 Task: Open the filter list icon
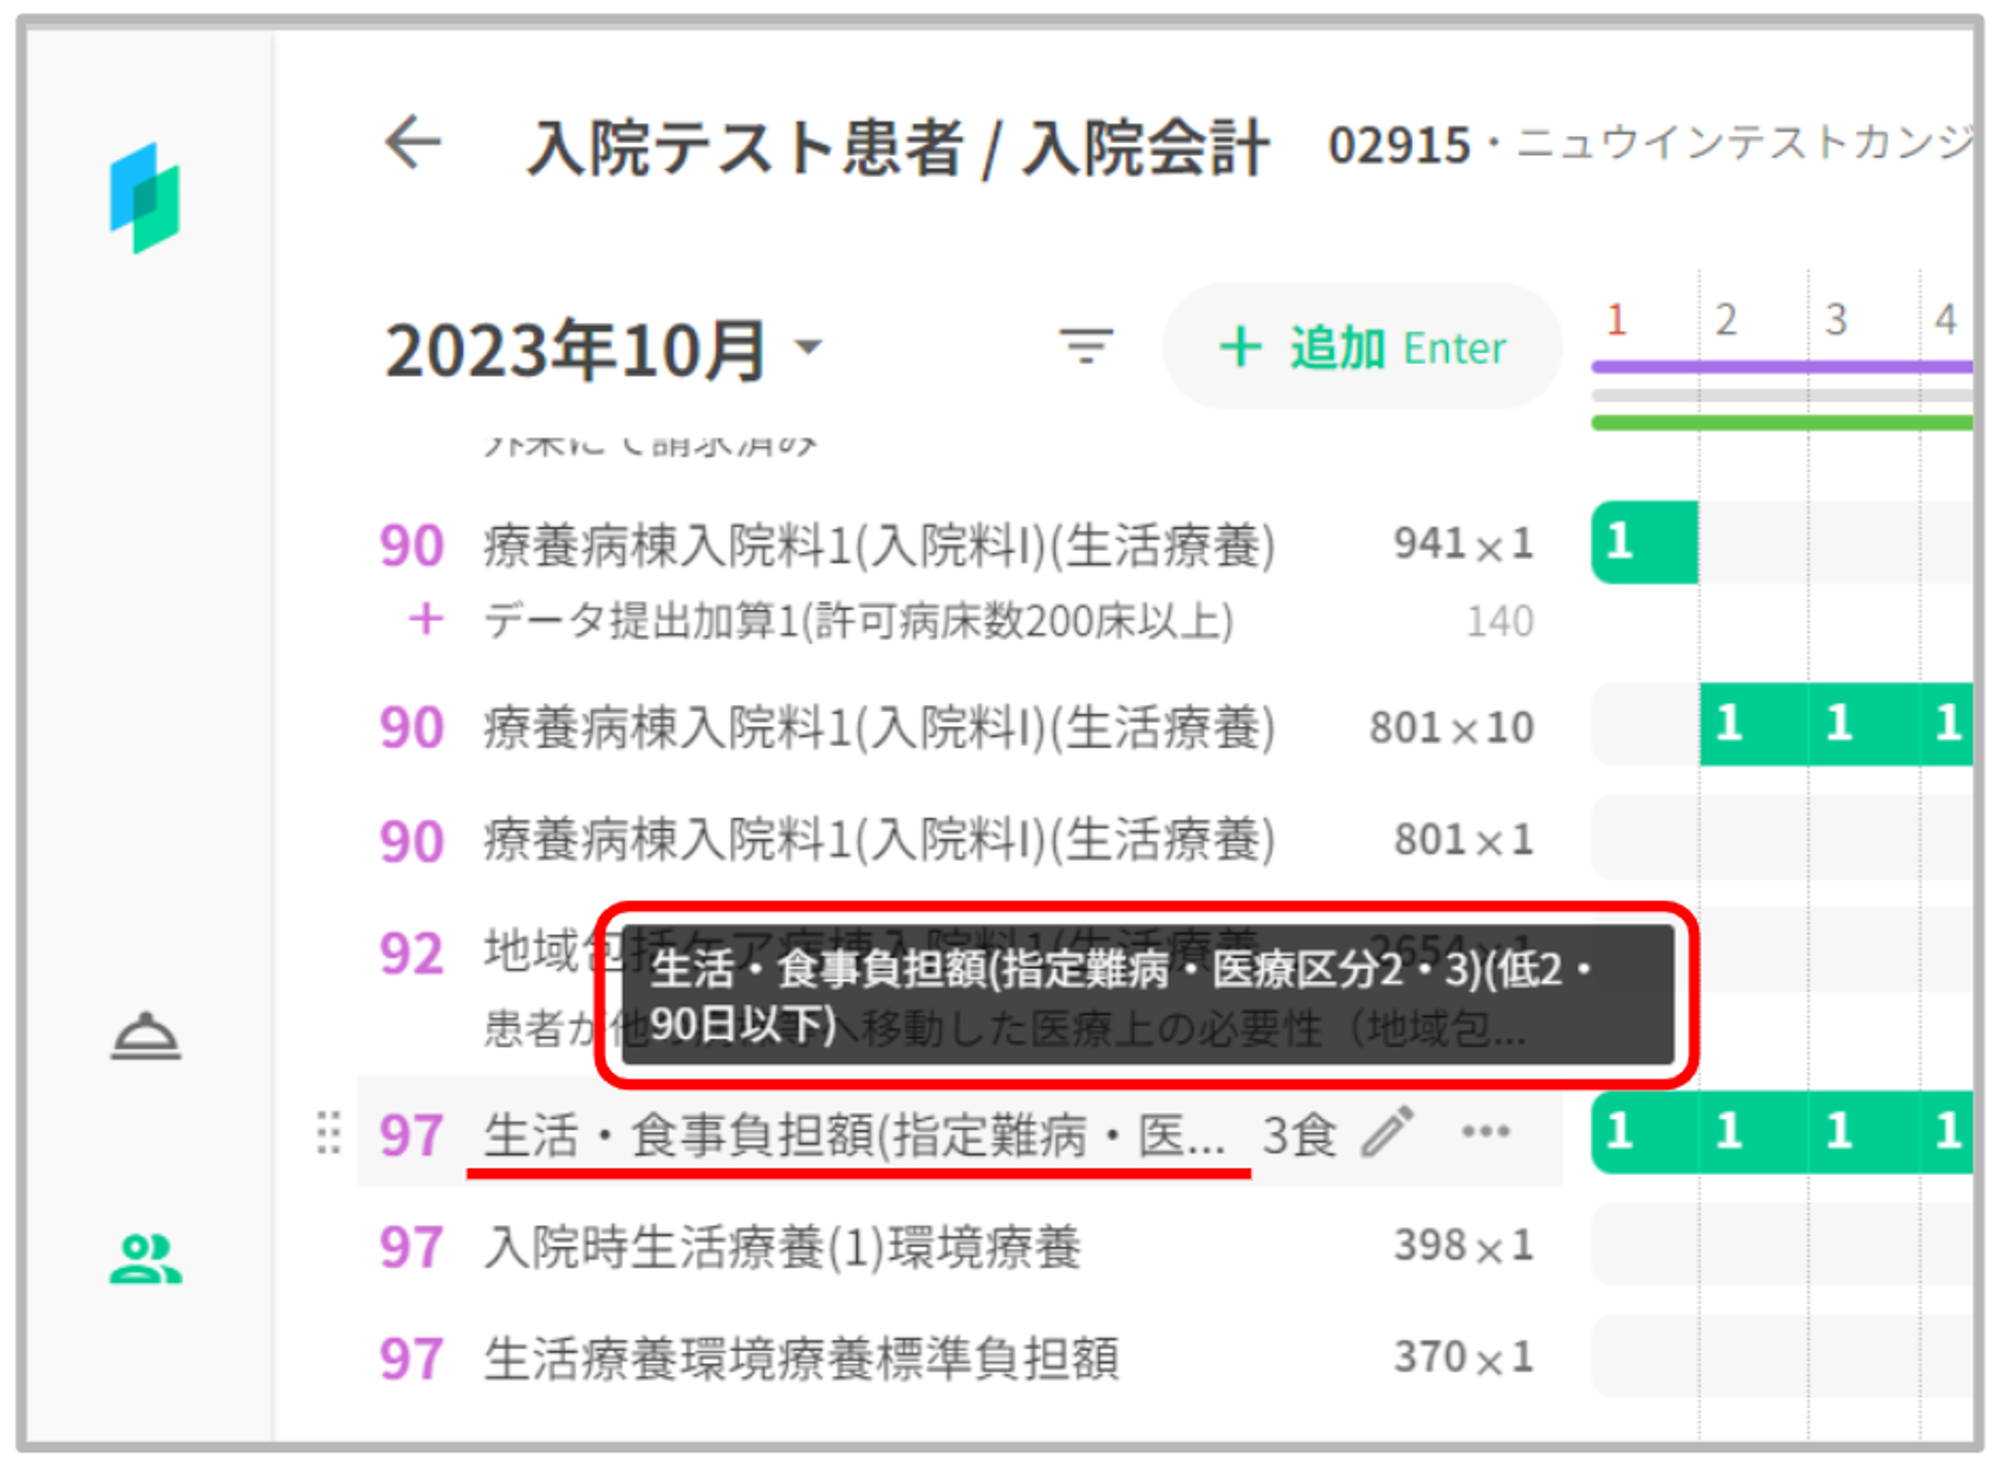tap(1086, 347)
